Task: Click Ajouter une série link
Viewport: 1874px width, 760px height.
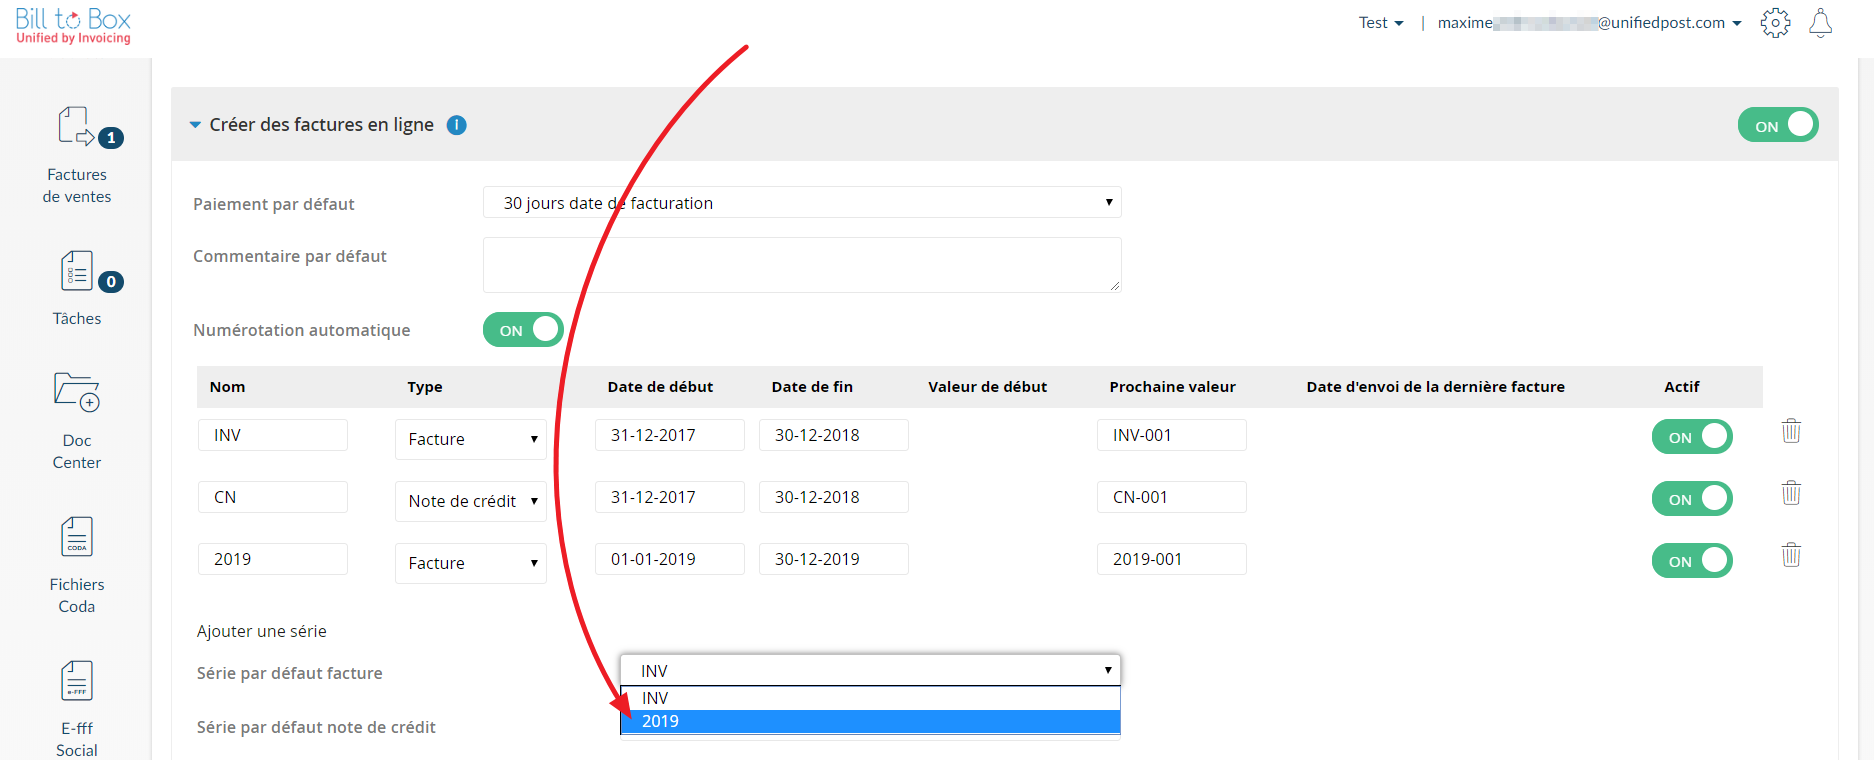Action: (262, 631)
